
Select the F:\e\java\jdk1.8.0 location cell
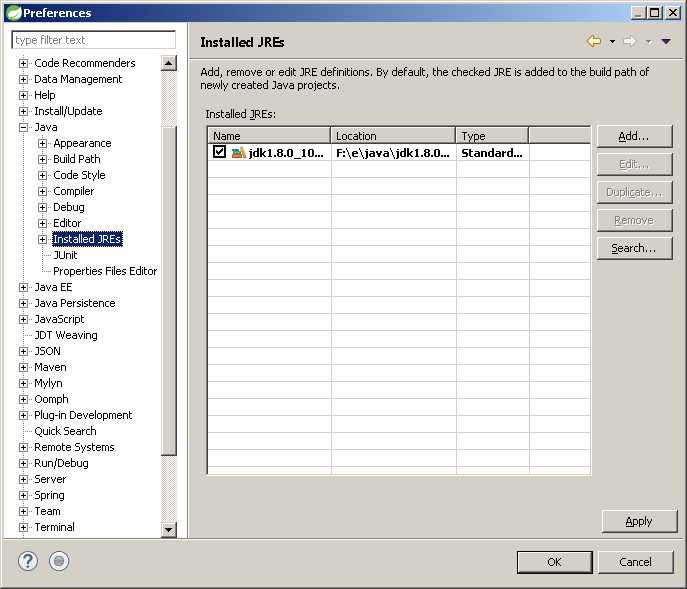393,153
